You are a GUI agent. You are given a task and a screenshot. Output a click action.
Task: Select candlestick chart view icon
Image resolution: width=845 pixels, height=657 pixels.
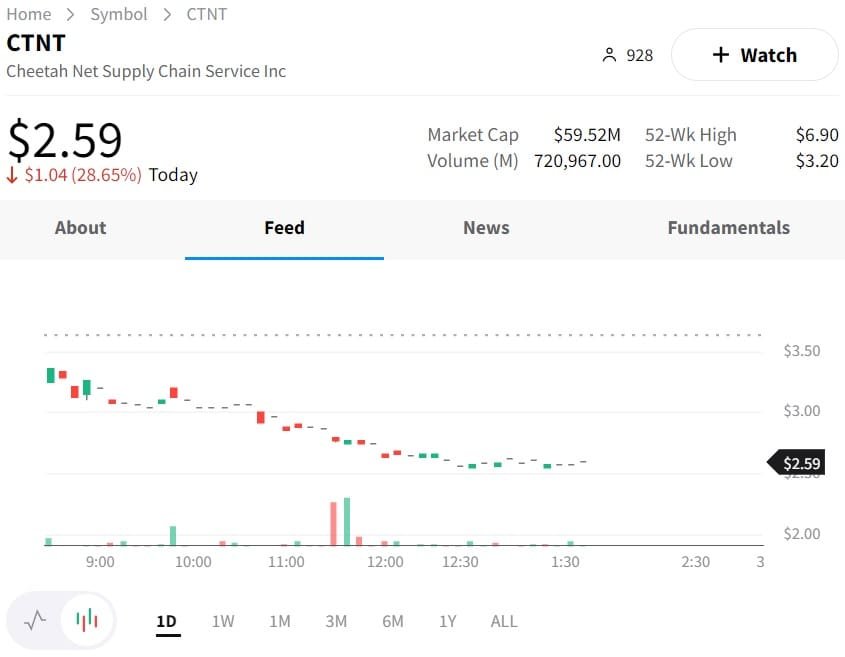(x=88, y=621)
